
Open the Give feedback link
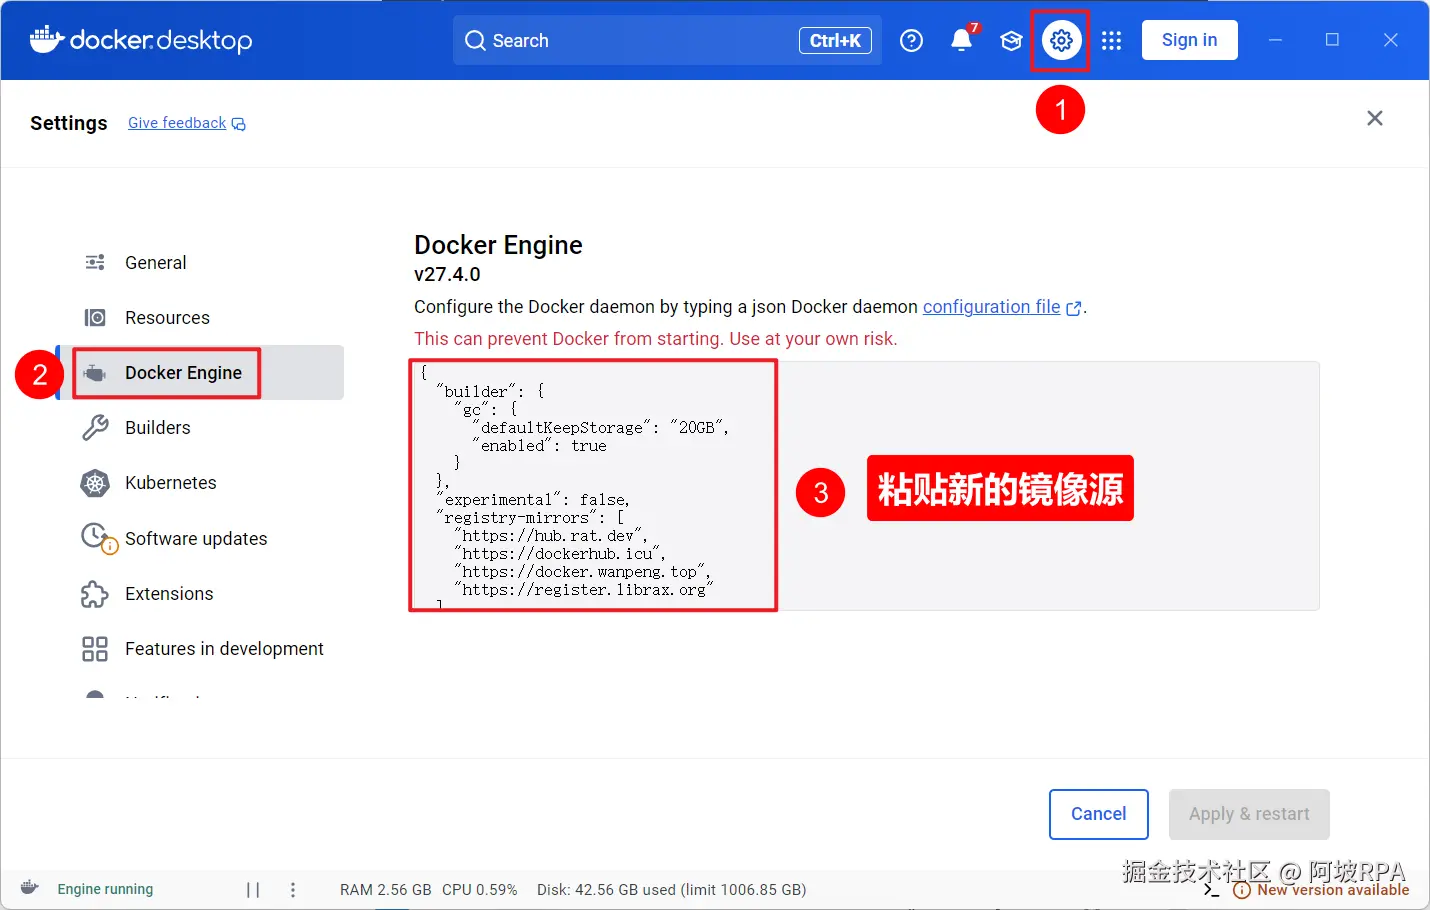coord(177,123)
